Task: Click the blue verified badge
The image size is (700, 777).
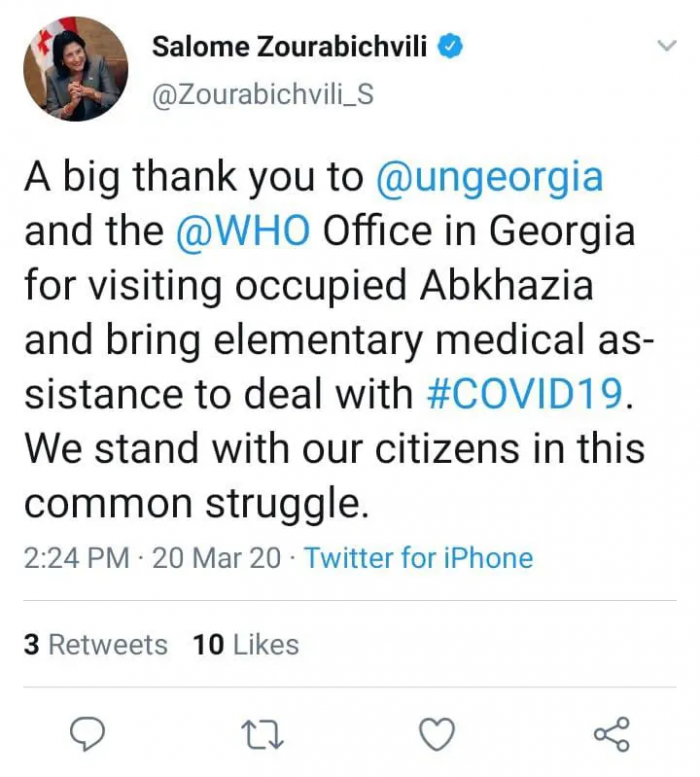Action: tap(452, 46)
